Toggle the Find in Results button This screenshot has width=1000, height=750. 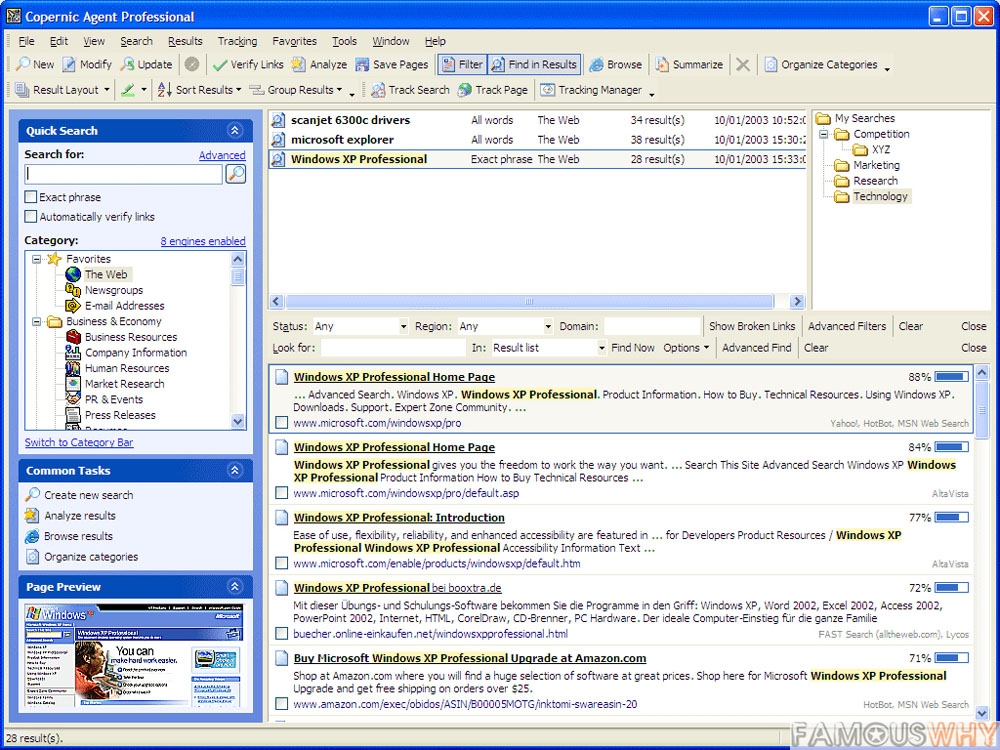(x=534, y=64)
